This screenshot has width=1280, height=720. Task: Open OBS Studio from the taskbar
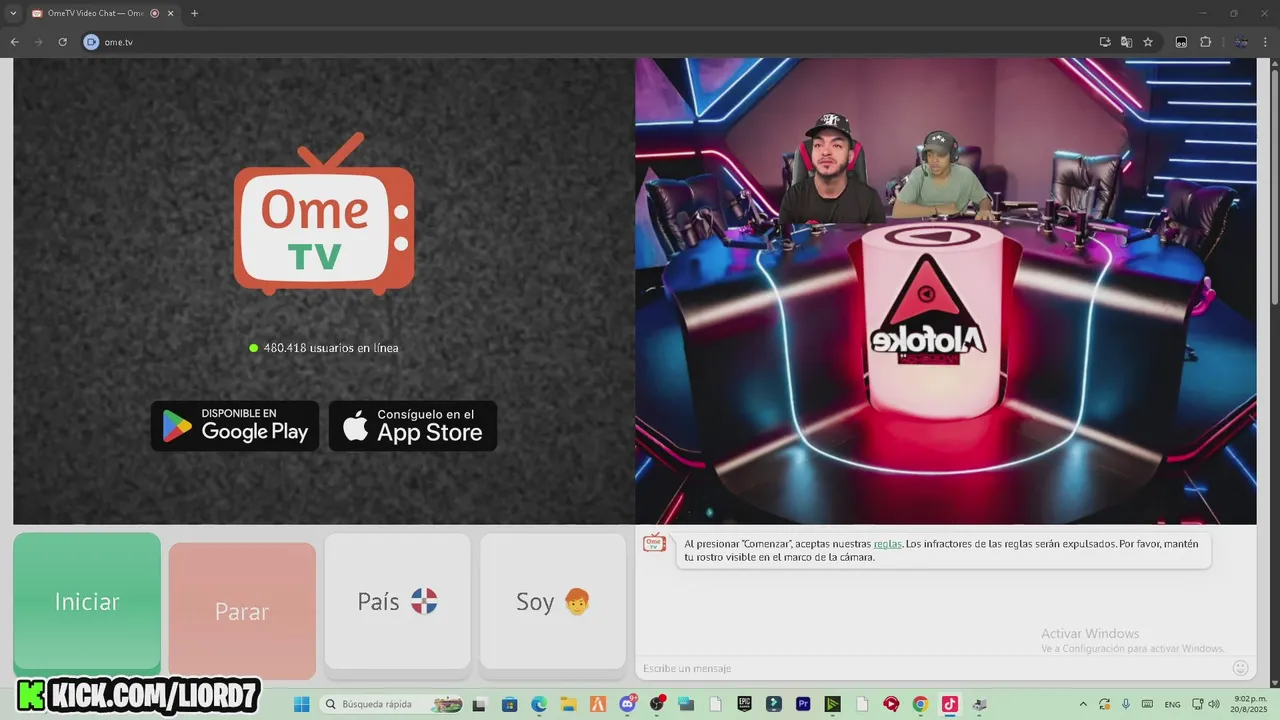tap(657, 704)
